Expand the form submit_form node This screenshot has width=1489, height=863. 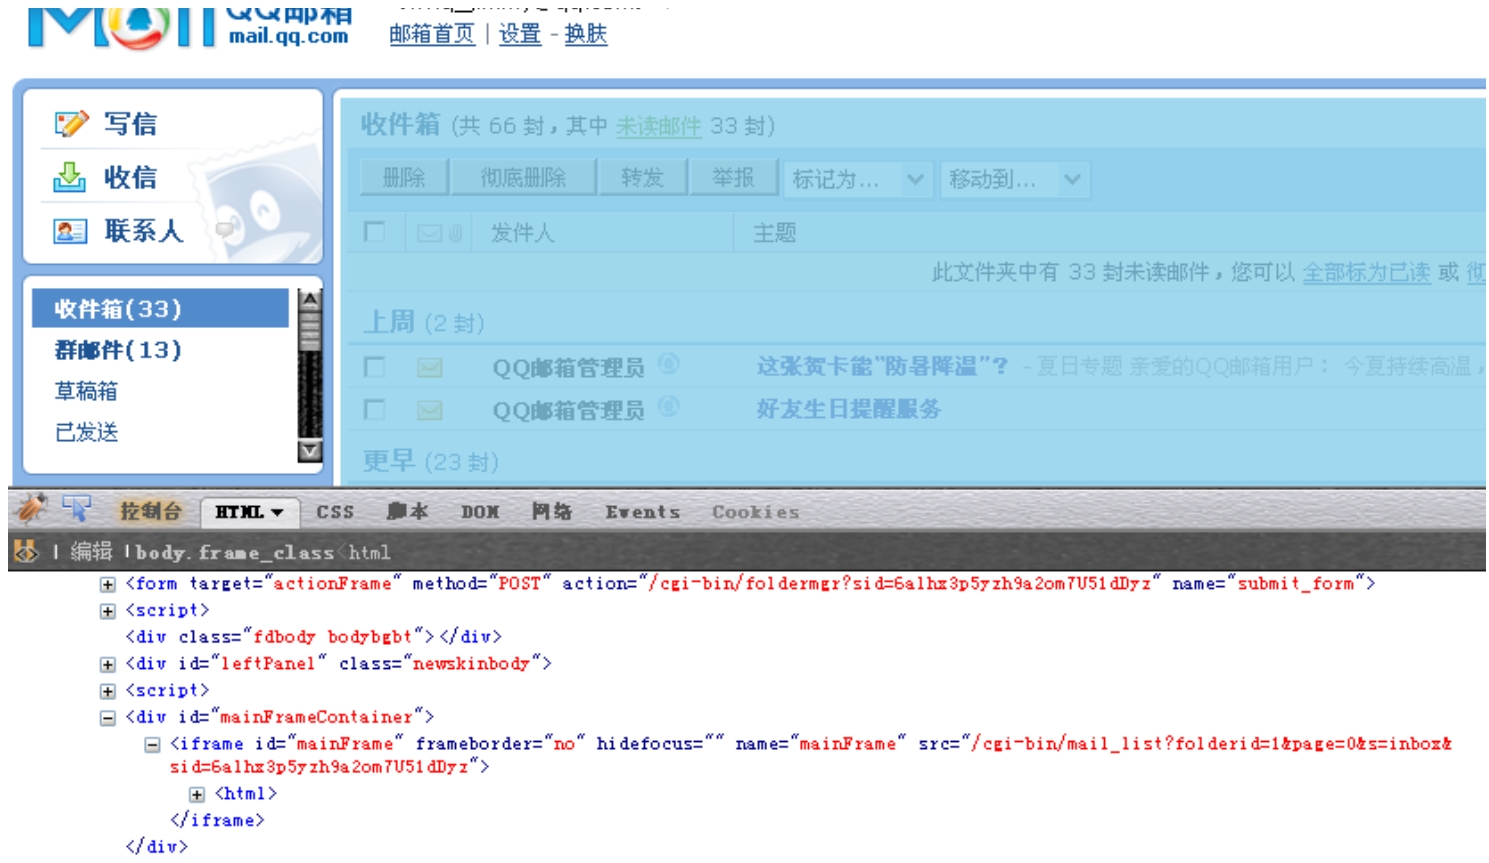tap(107, 584)
